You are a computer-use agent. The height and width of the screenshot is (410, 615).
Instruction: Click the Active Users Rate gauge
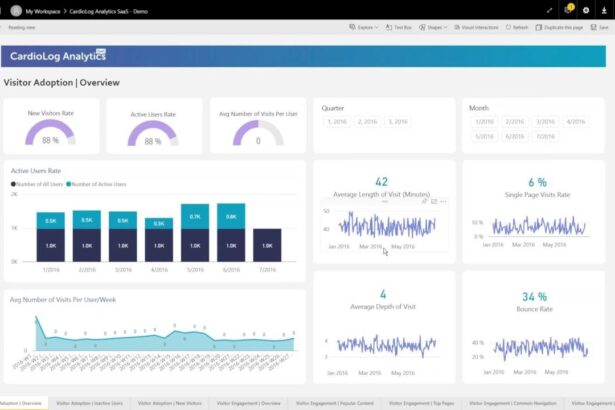click(153, 134)
